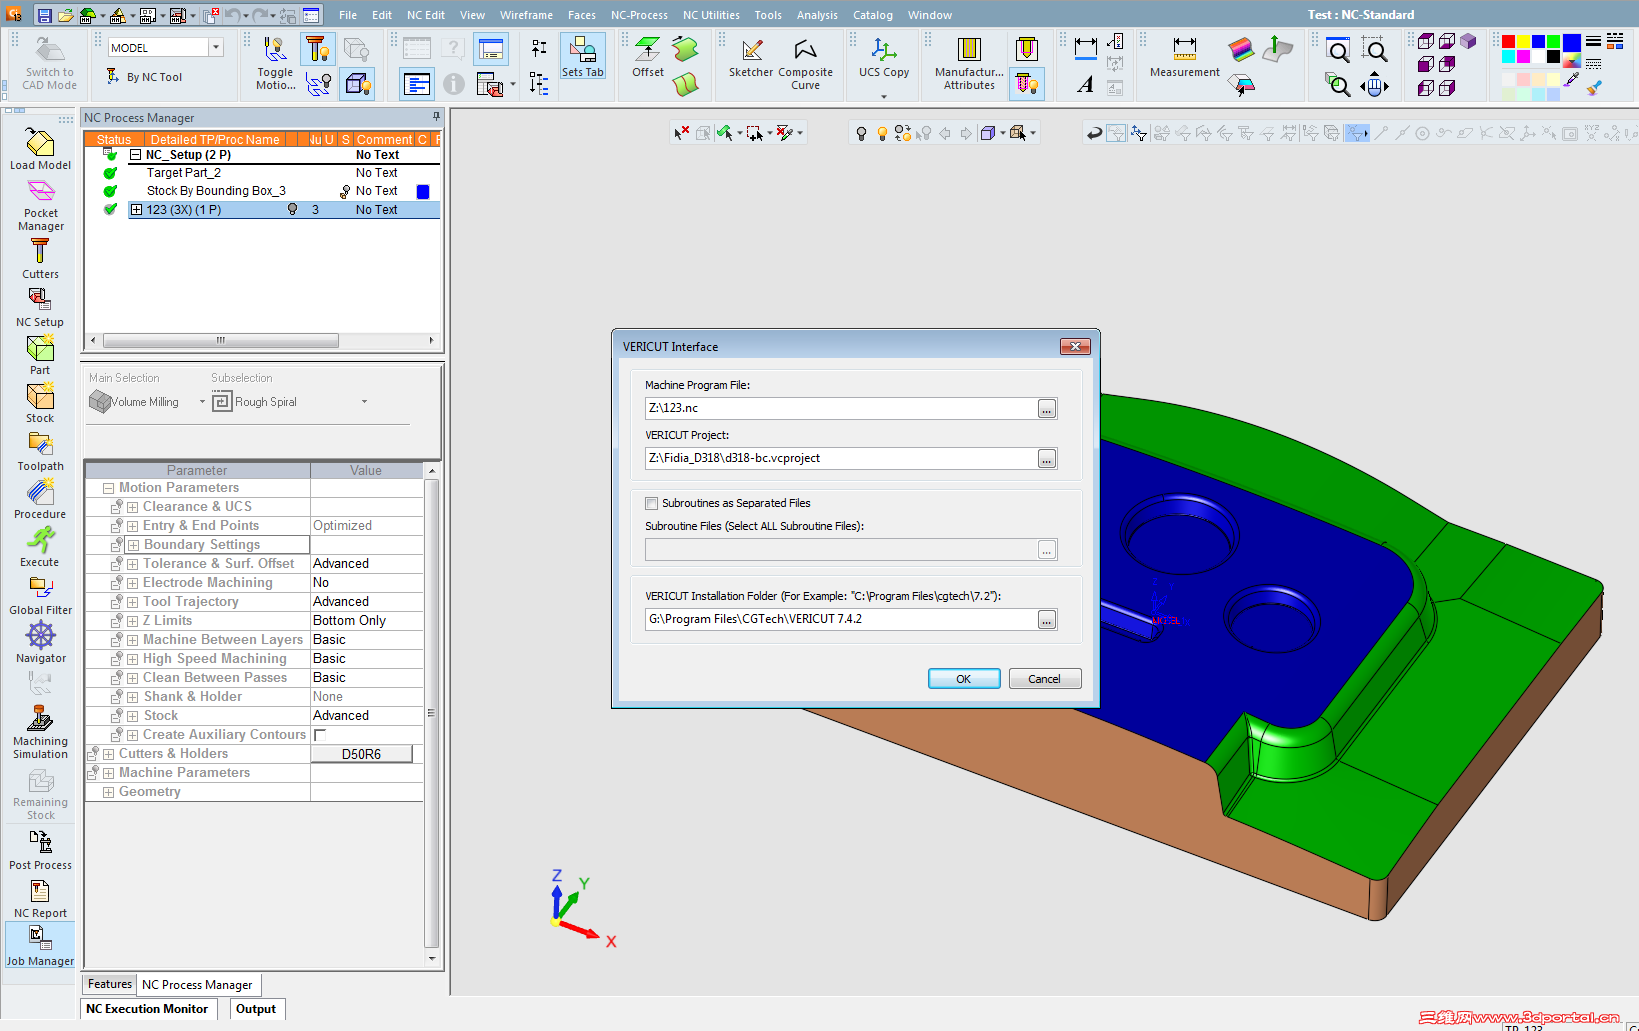The height and width of the screenshot is (1031, 1639).
Task: Toggle the yellow light bulb in view toolbar
Action: pos(882,133)
